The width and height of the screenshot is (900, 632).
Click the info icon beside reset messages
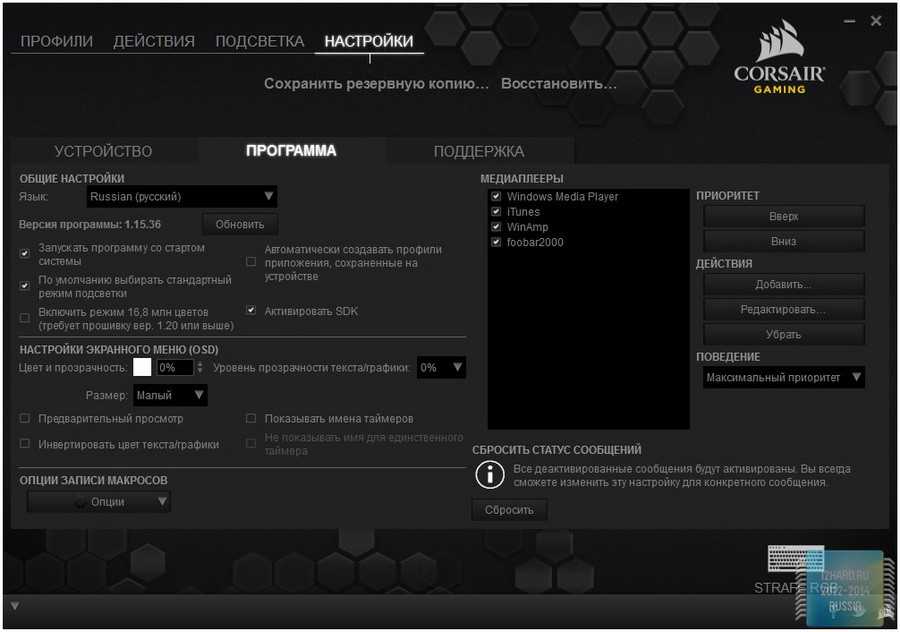pos(489,475)
